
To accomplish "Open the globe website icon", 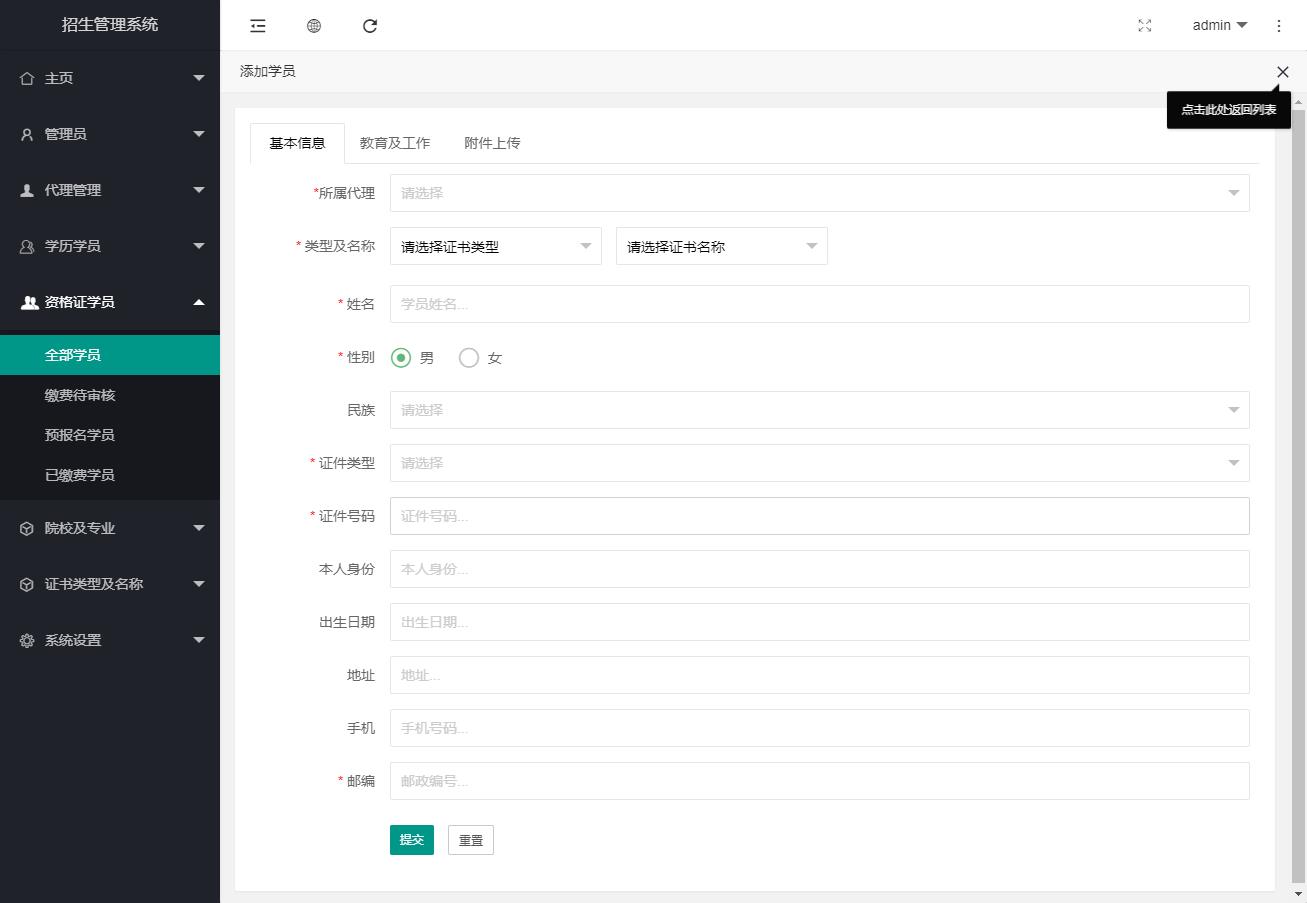I will point(314,26).
